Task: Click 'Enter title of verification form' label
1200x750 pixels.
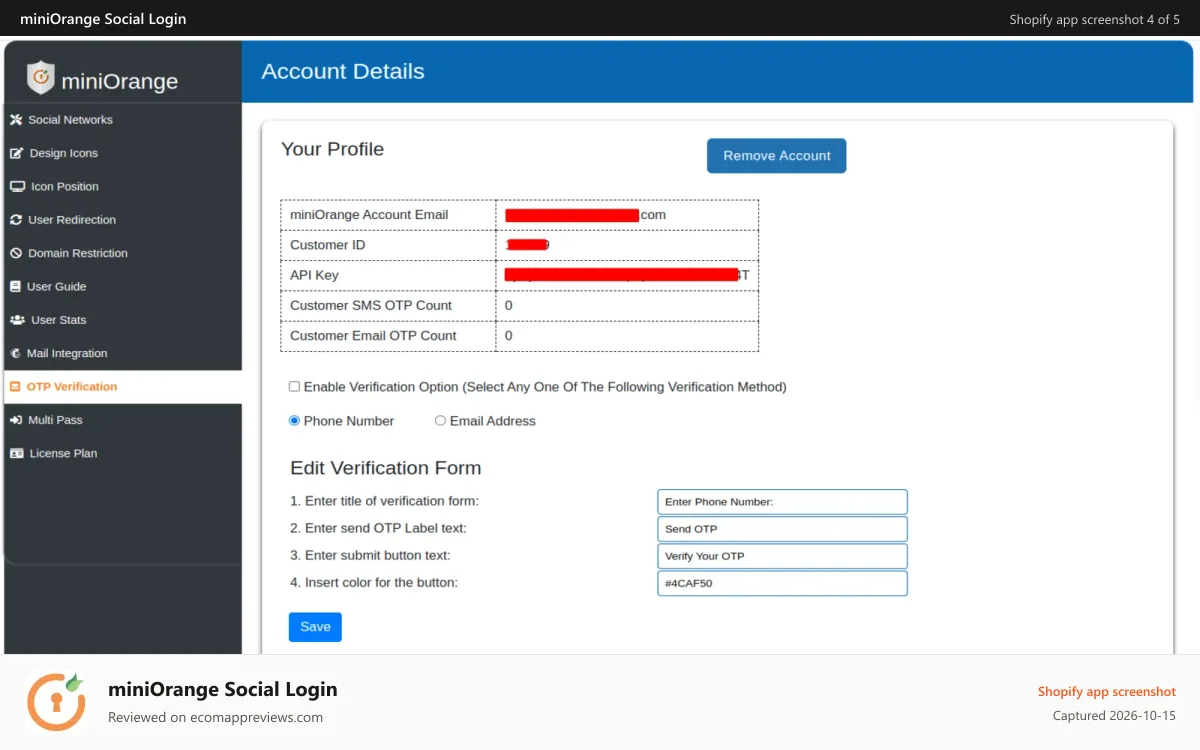Action: pyautogui.click(x=384, y=501)
